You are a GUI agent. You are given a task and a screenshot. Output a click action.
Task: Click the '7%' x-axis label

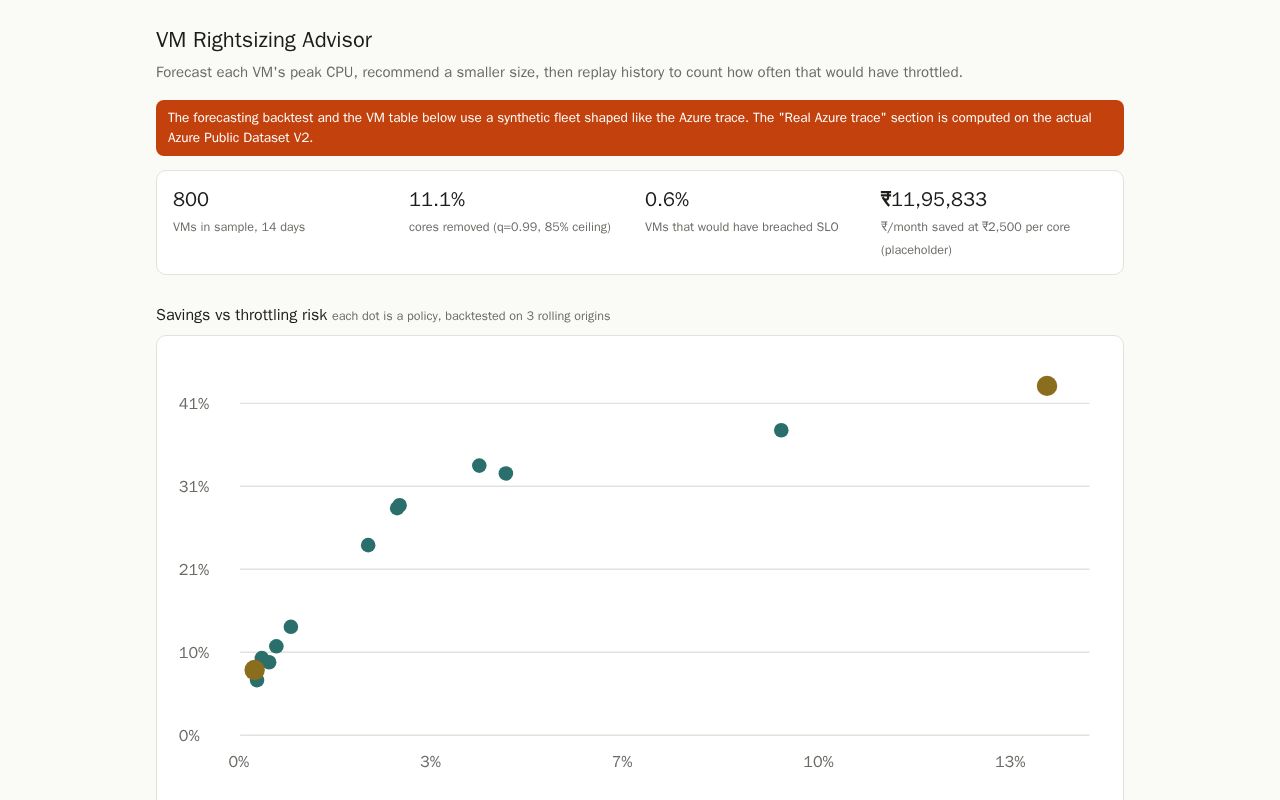pos(622,762)
